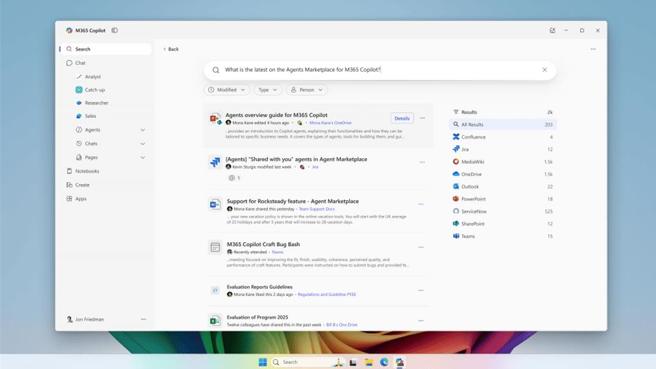Viewport: 656px width, 369px height.
Task: Filter results by ServiceNow
Action: point(502,211)
